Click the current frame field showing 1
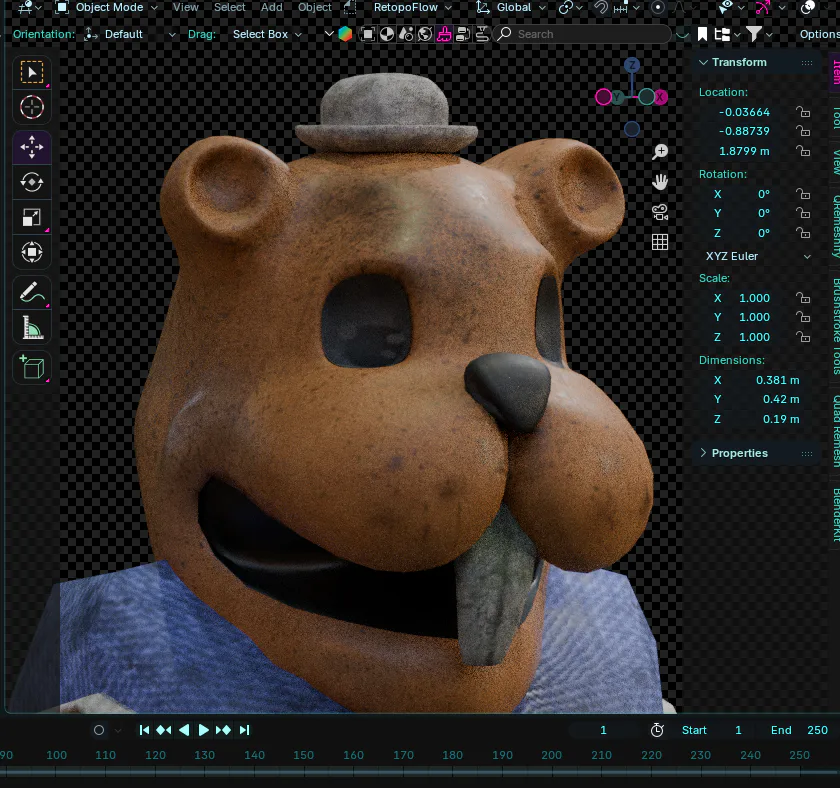Screen dimensions: 840x788 click(x=603, y=730)
